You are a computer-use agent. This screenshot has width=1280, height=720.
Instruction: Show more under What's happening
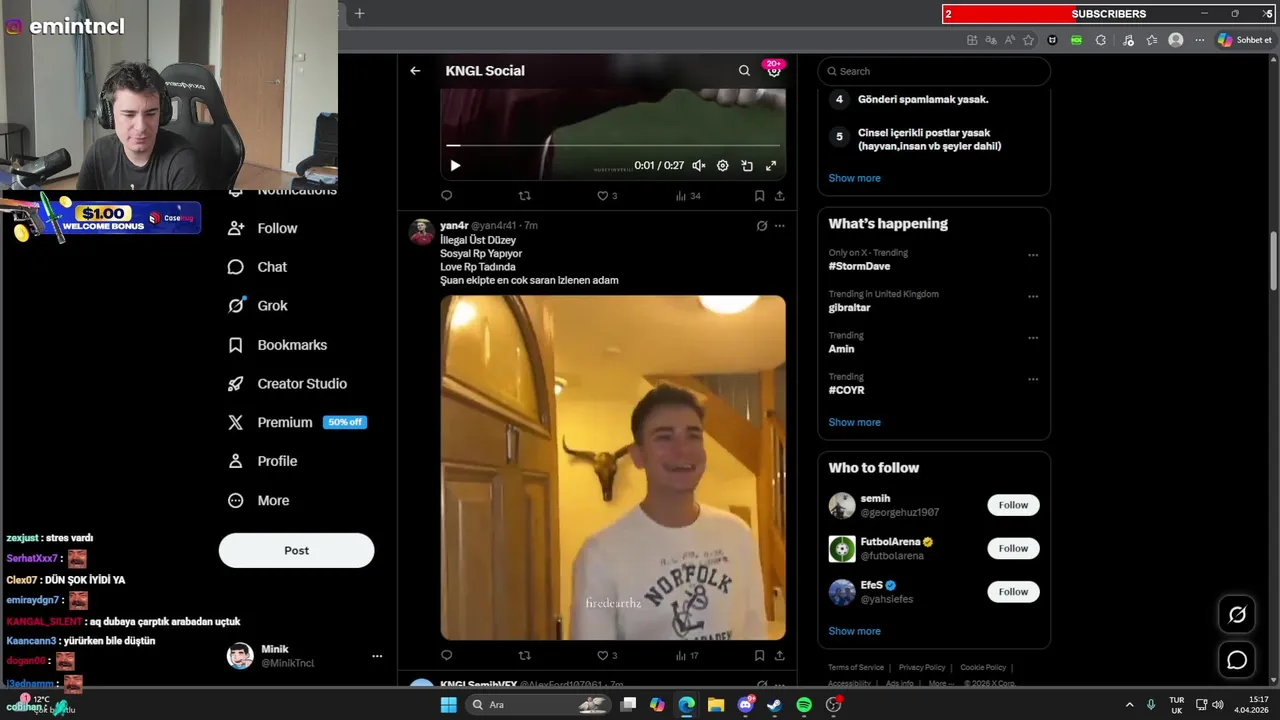[x=854, y=422]
